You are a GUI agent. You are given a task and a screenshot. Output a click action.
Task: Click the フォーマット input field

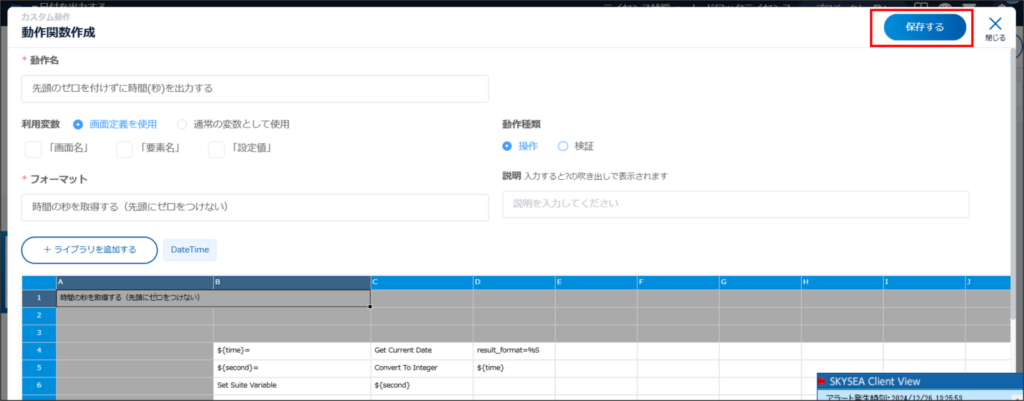point(254,207)
